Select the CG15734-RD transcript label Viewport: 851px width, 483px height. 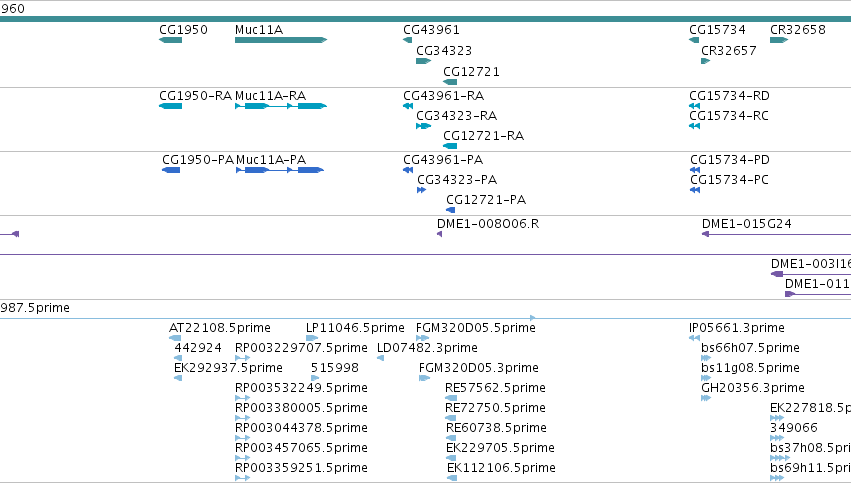729,96
